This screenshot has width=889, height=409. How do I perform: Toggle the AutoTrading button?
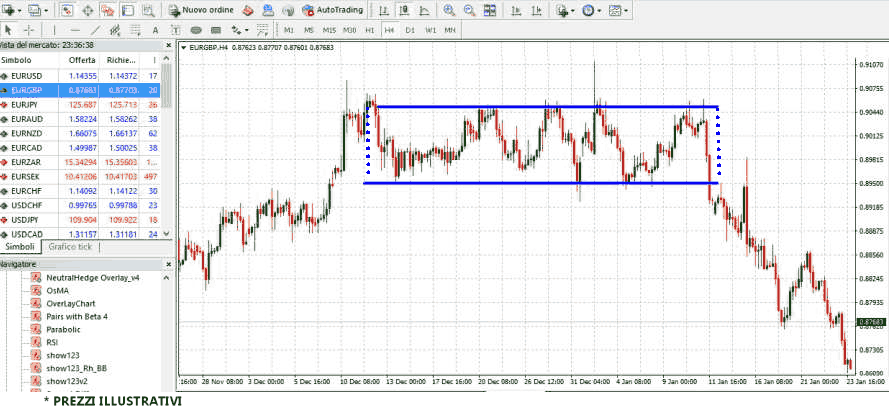coord(330,10)
